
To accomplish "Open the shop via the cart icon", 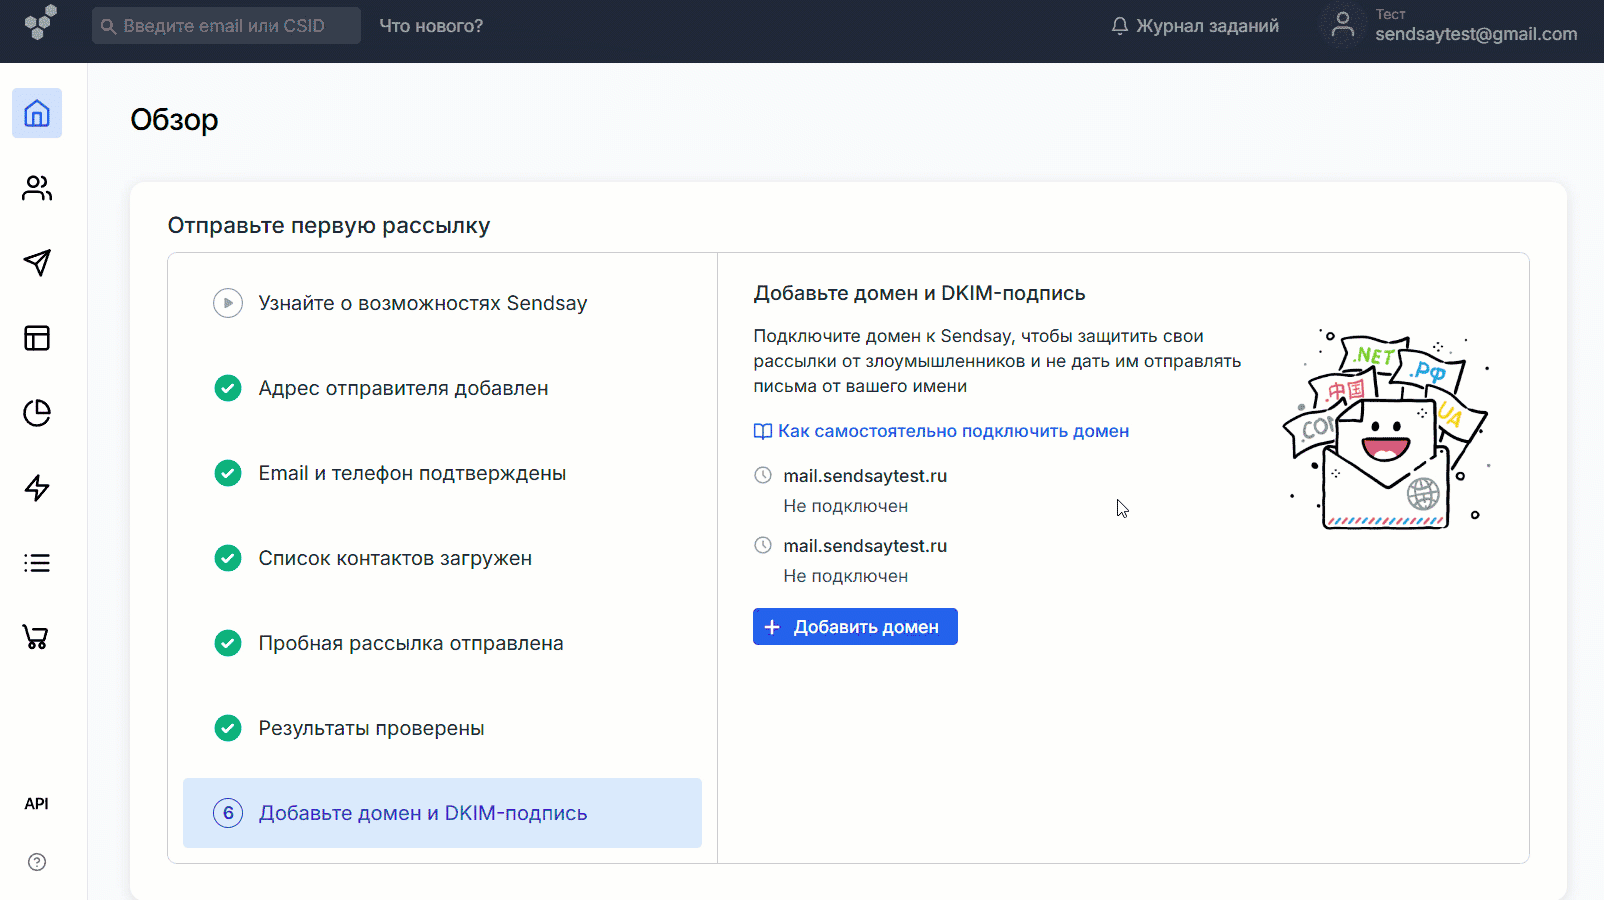I will (x=37, y=637).
